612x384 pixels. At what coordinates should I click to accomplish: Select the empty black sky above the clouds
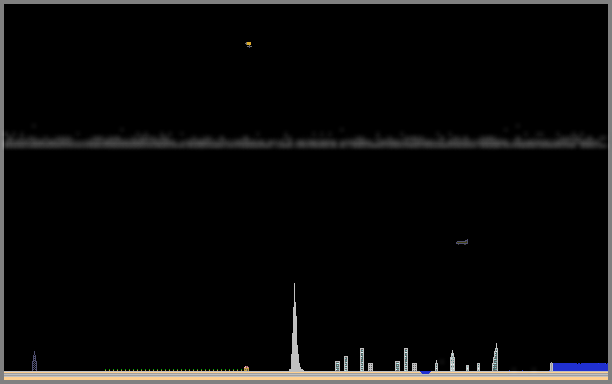306,78
